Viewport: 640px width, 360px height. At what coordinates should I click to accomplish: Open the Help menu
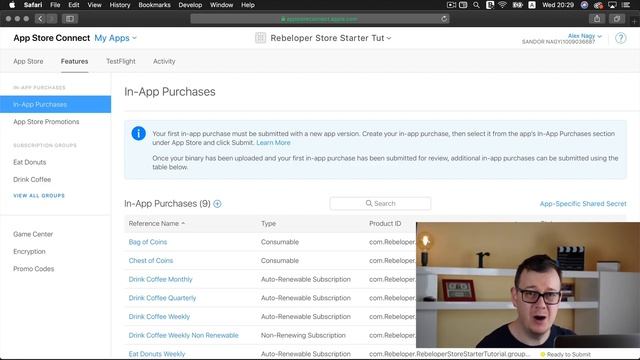tap(248, 5)
